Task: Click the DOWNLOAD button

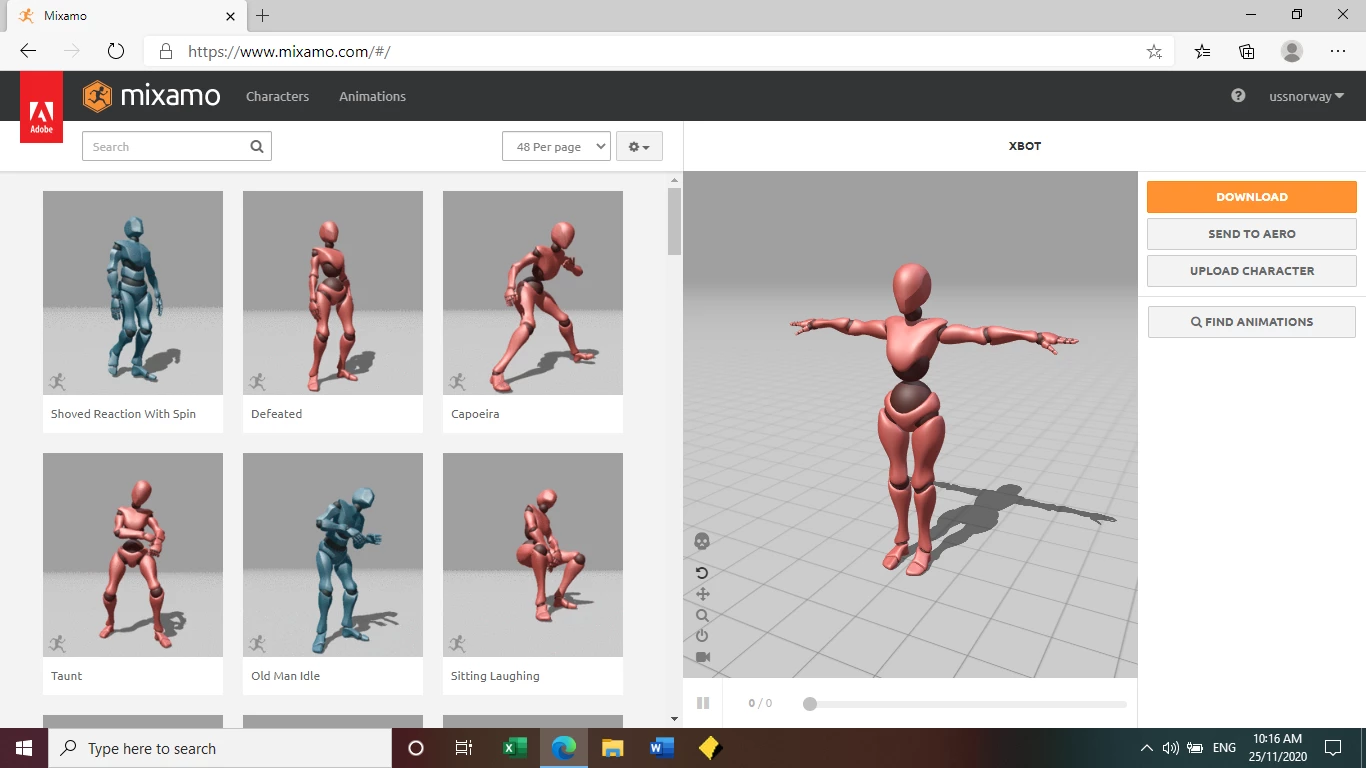Action: (x=1251, y=197)
